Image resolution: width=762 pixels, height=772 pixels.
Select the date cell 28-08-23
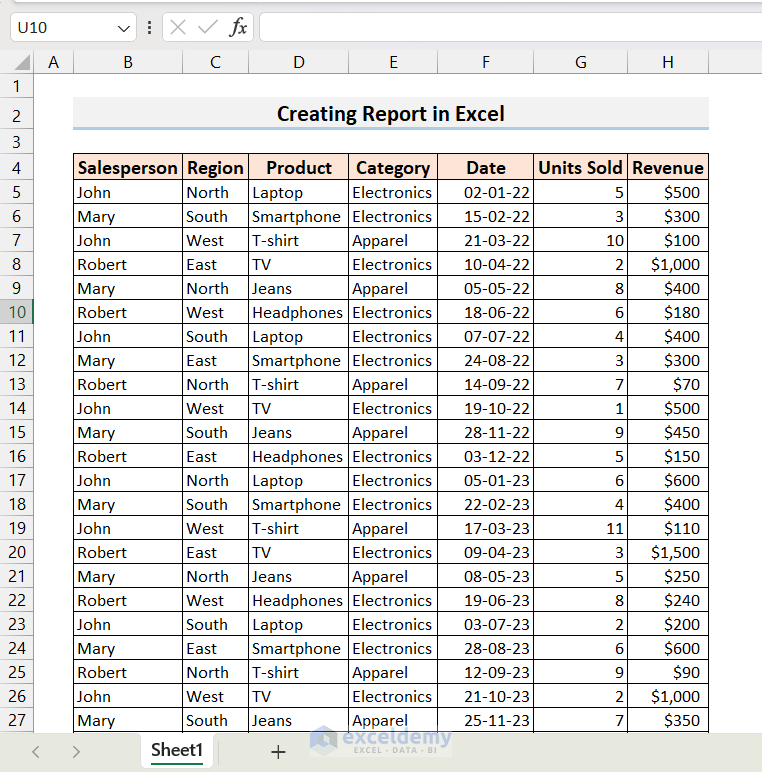click(x=486, y=648)
